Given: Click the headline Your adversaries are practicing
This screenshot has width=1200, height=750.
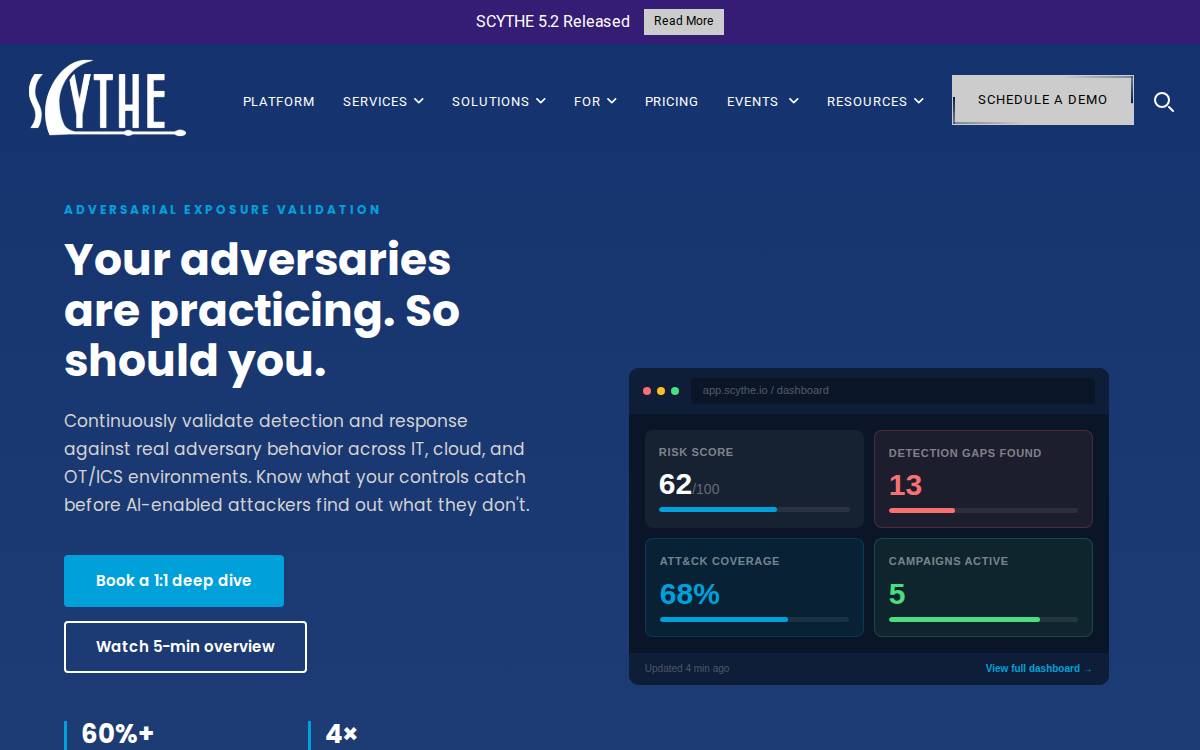Looking at the screenshot, I should 262,311.
